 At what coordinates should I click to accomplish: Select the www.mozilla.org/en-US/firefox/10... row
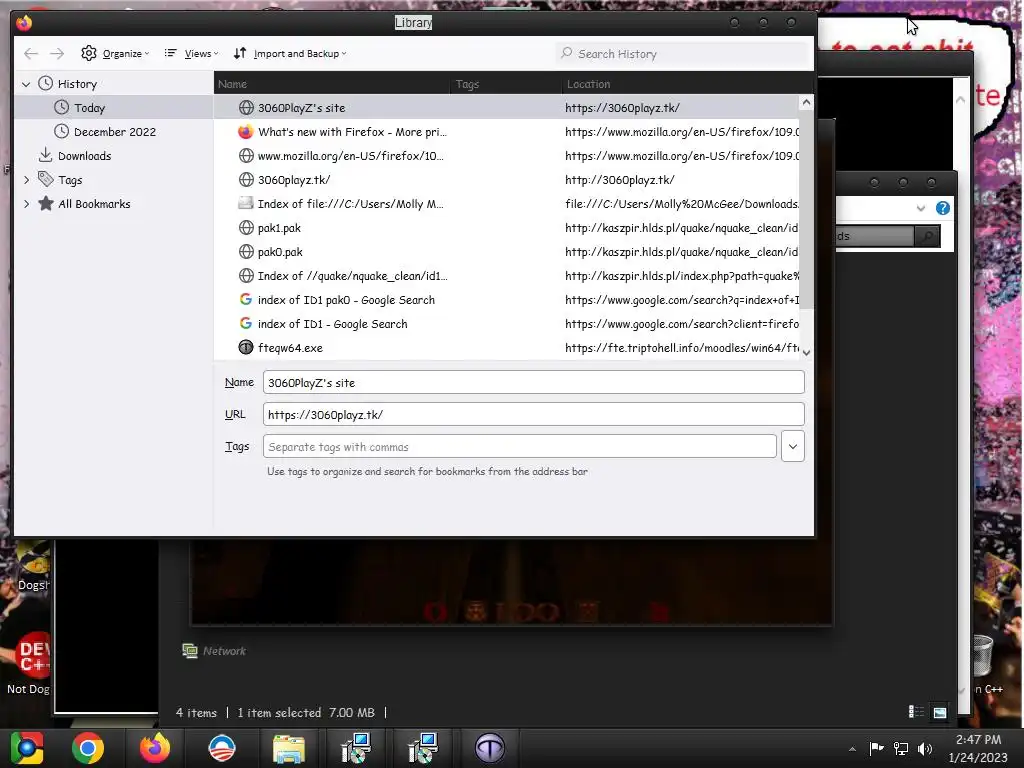click(506, 155)
